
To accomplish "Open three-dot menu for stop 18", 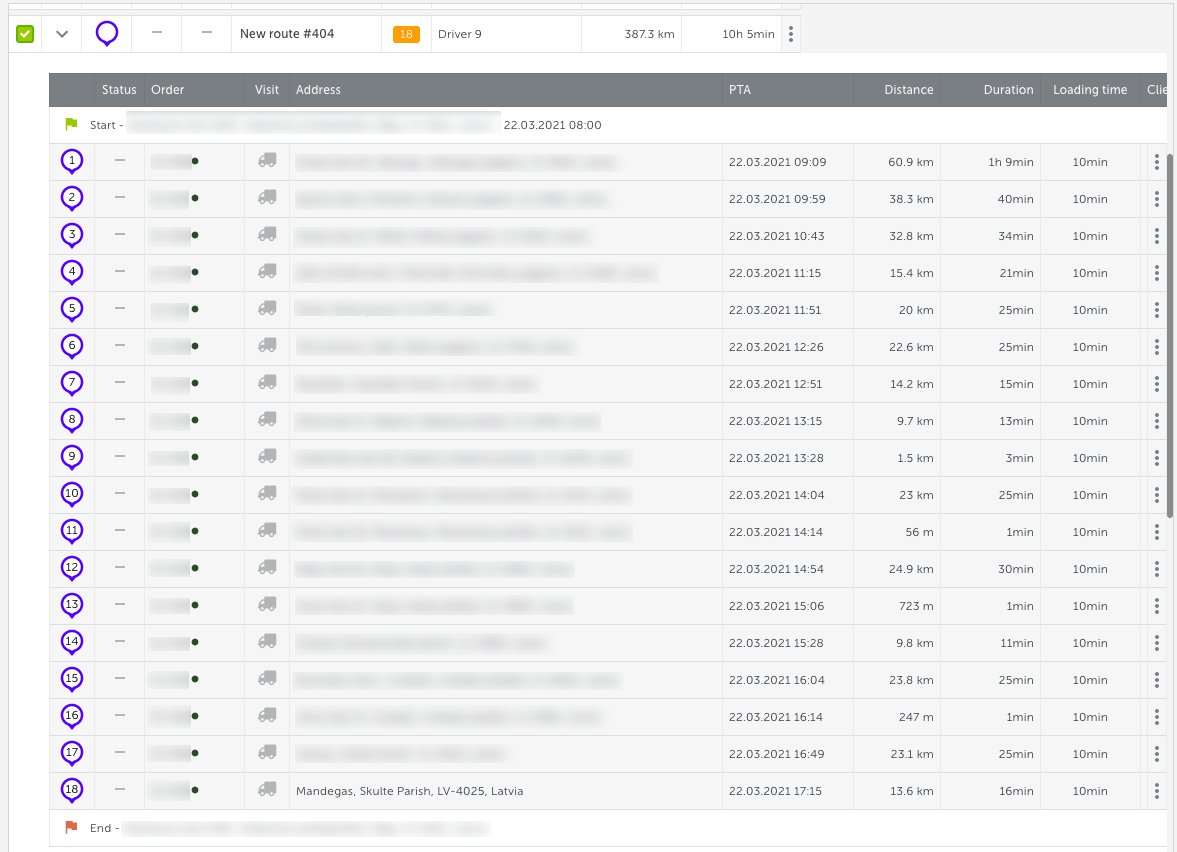I will click(1156, 791).
